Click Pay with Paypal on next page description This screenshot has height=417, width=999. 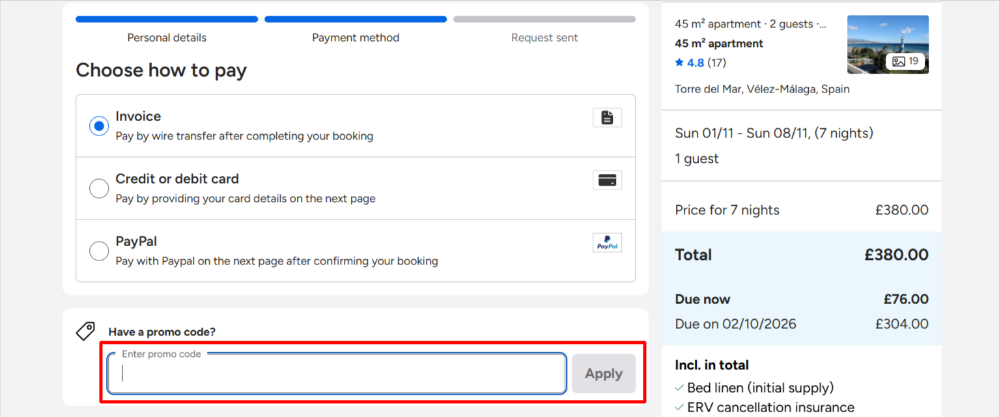pos(277,261)
